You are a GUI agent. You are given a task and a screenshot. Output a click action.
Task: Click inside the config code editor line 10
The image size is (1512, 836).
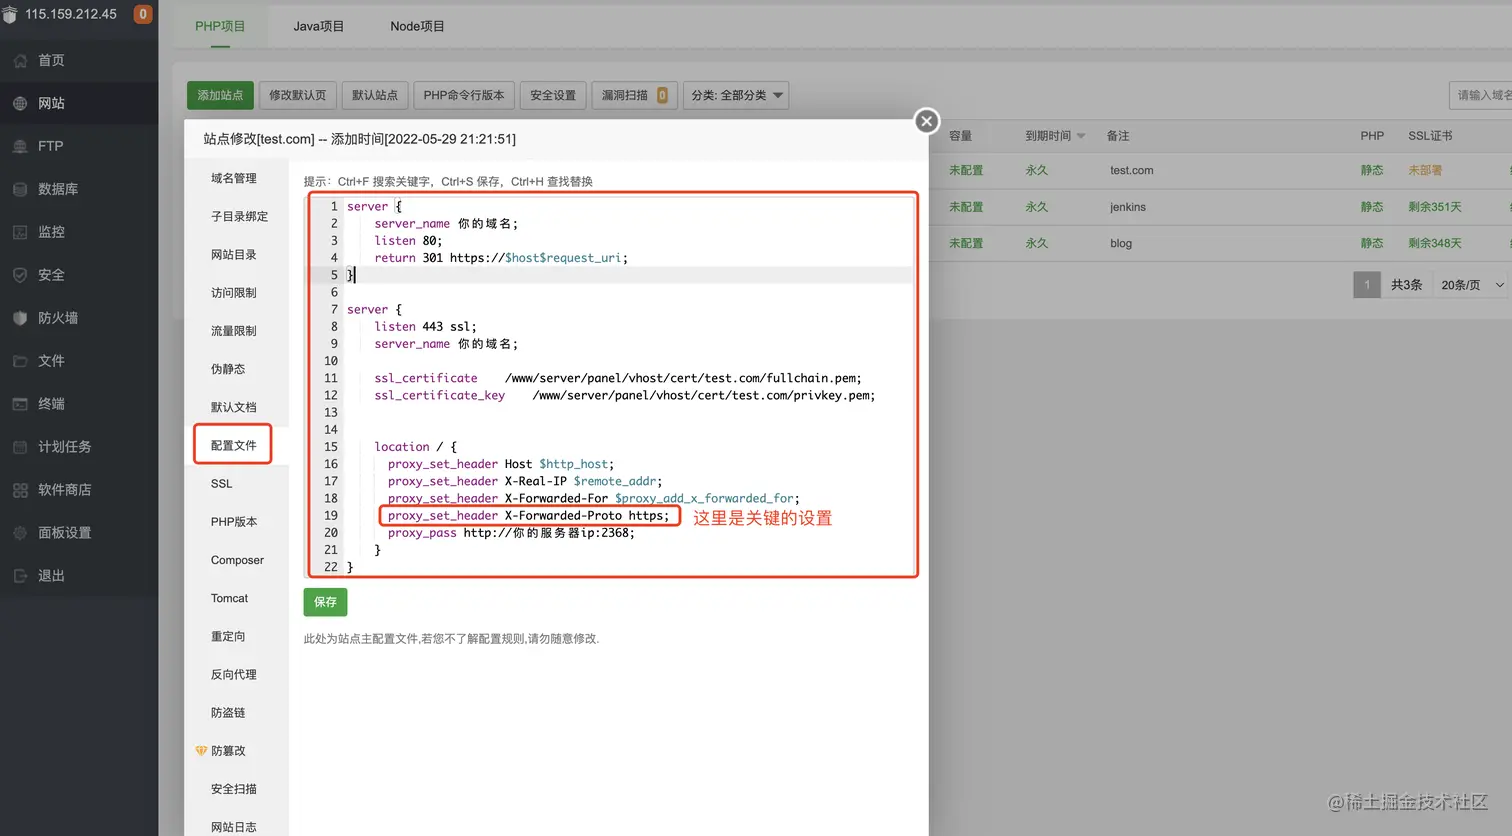point(628,361)
